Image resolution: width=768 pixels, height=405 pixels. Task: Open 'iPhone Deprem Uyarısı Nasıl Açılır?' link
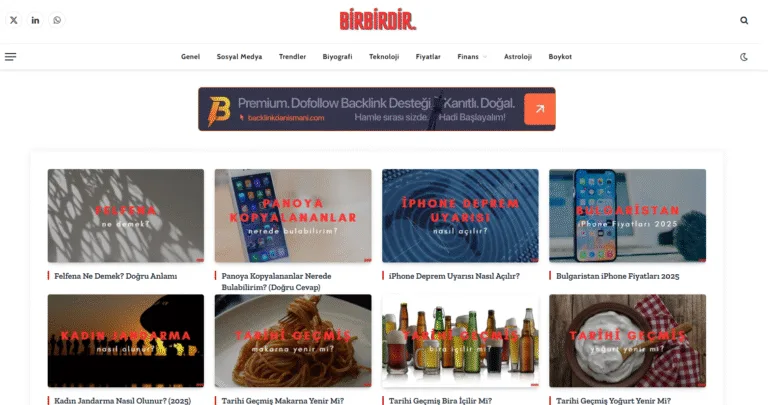[454, 276]
